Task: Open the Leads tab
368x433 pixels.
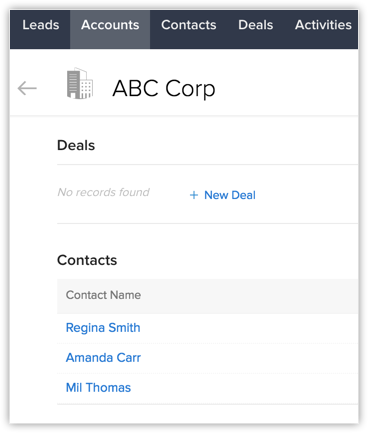Action: [41, 25]
